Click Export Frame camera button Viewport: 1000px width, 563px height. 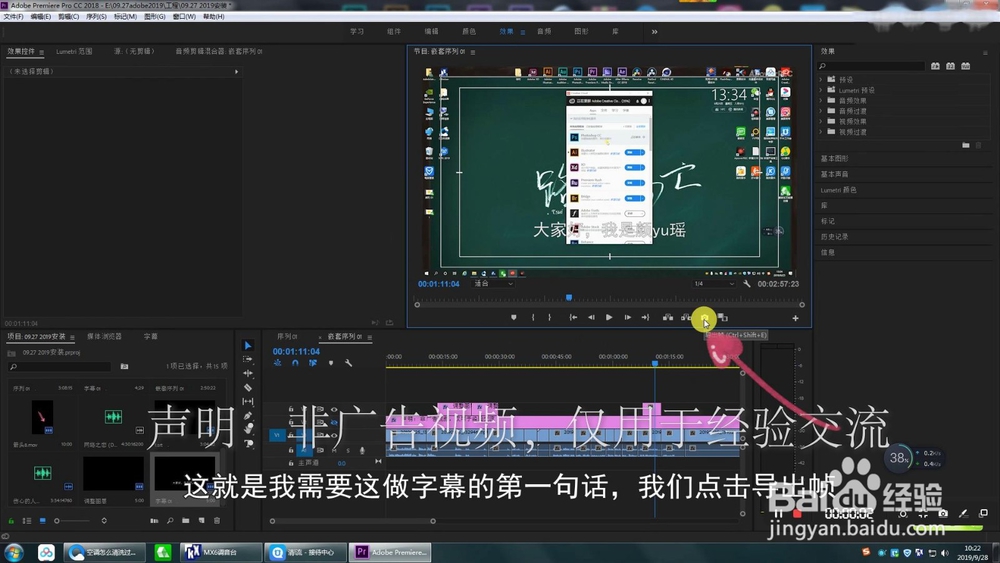(704, 318)
